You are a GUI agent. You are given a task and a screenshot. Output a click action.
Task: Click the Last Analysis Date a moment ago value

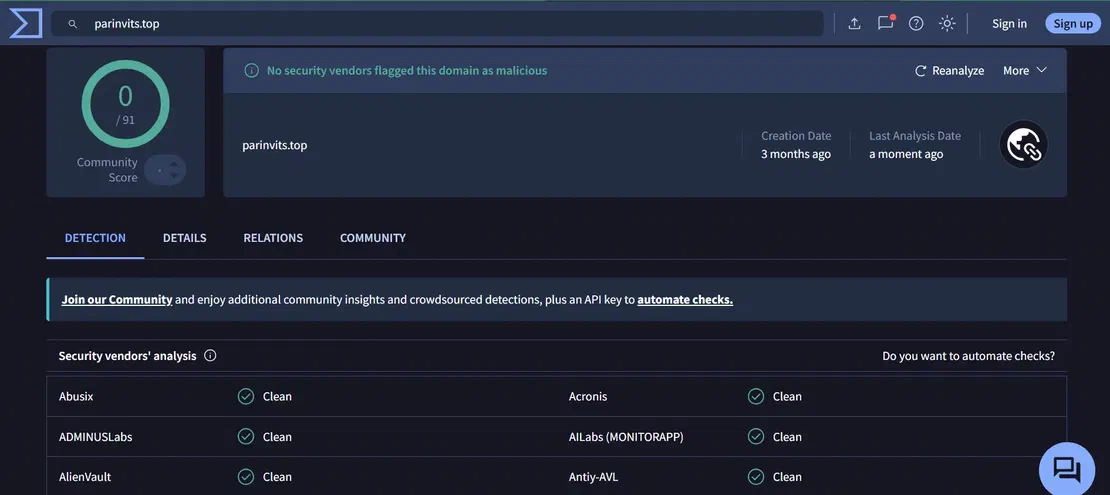coord(906,154)
